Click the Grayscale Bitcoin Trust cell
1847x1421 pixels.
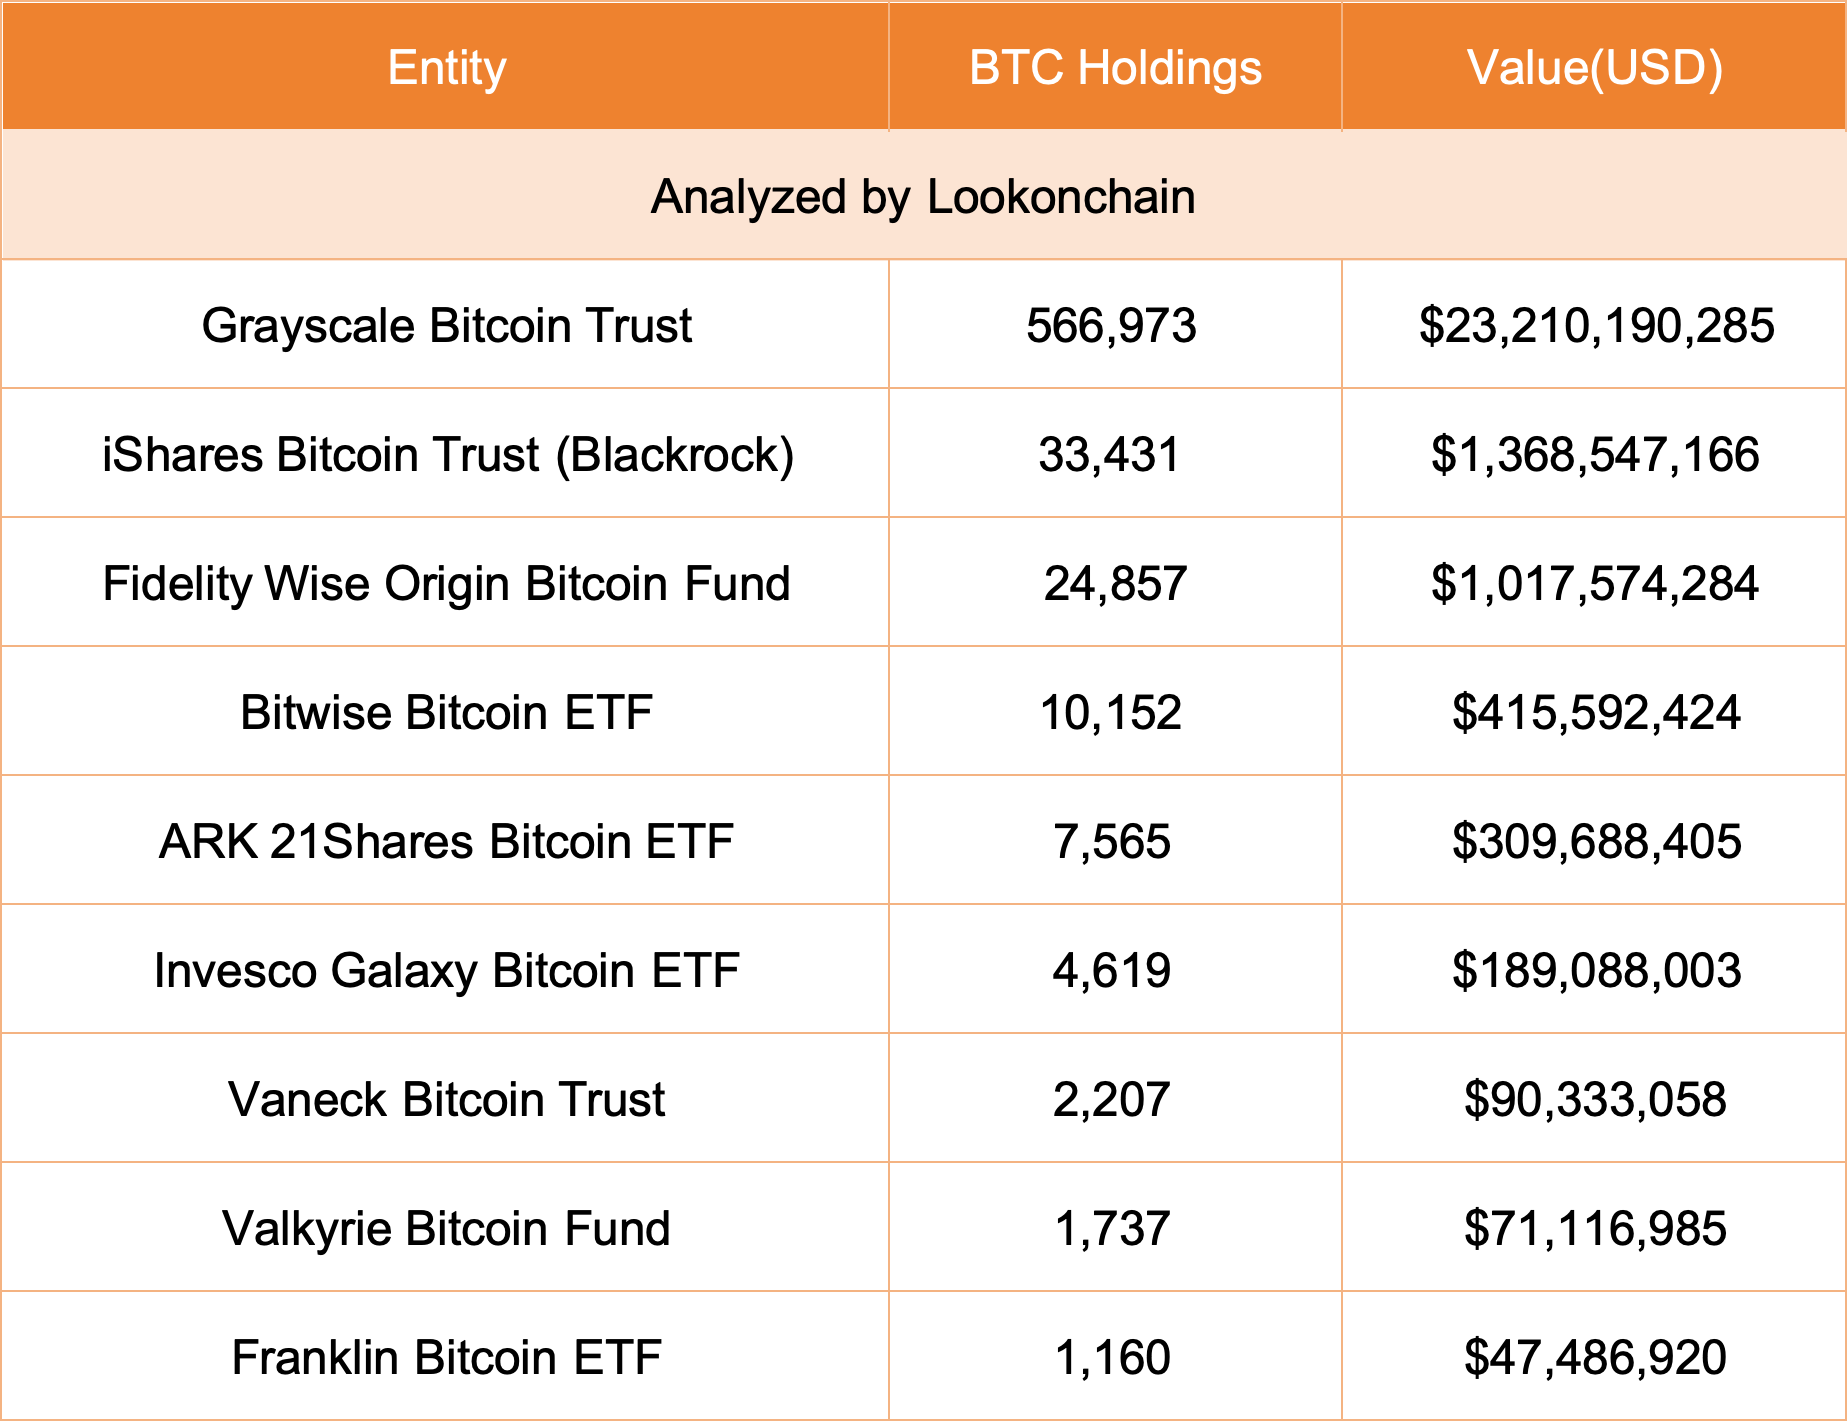click(x=446, y=326)
